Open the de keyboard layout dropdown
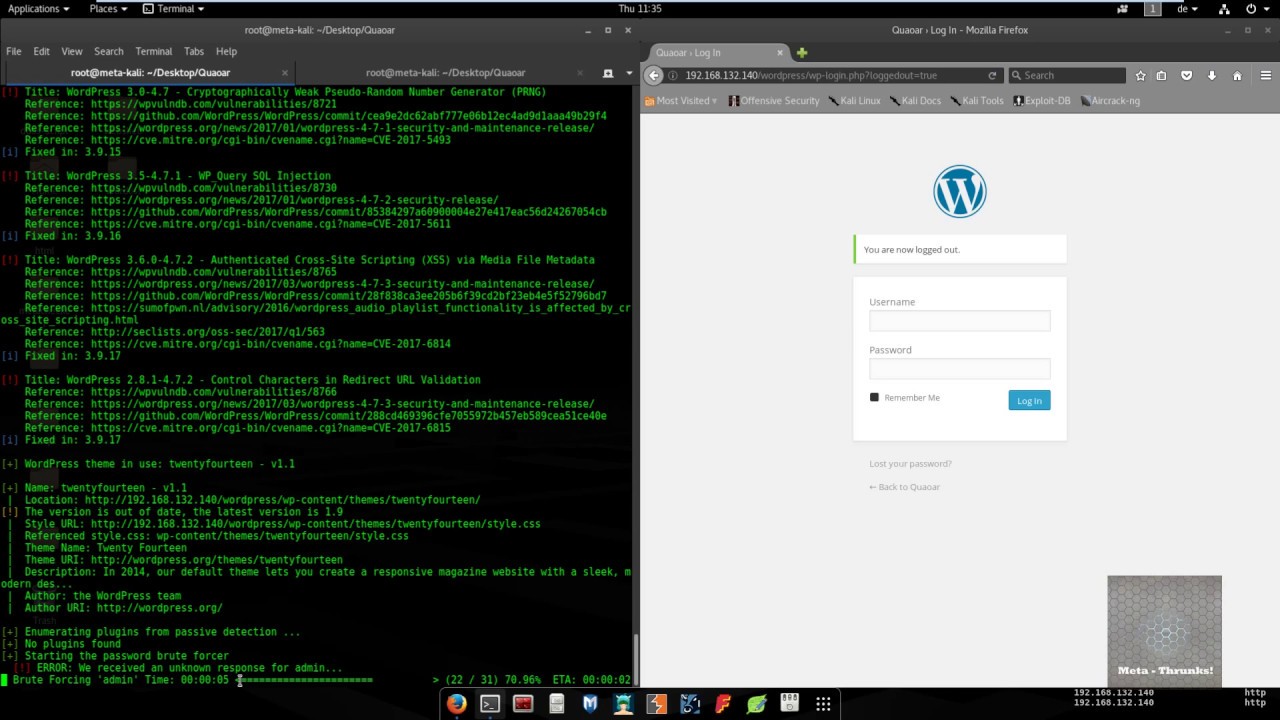Viewport: 1280px width, 720px height. click(x=1187, y=8)
